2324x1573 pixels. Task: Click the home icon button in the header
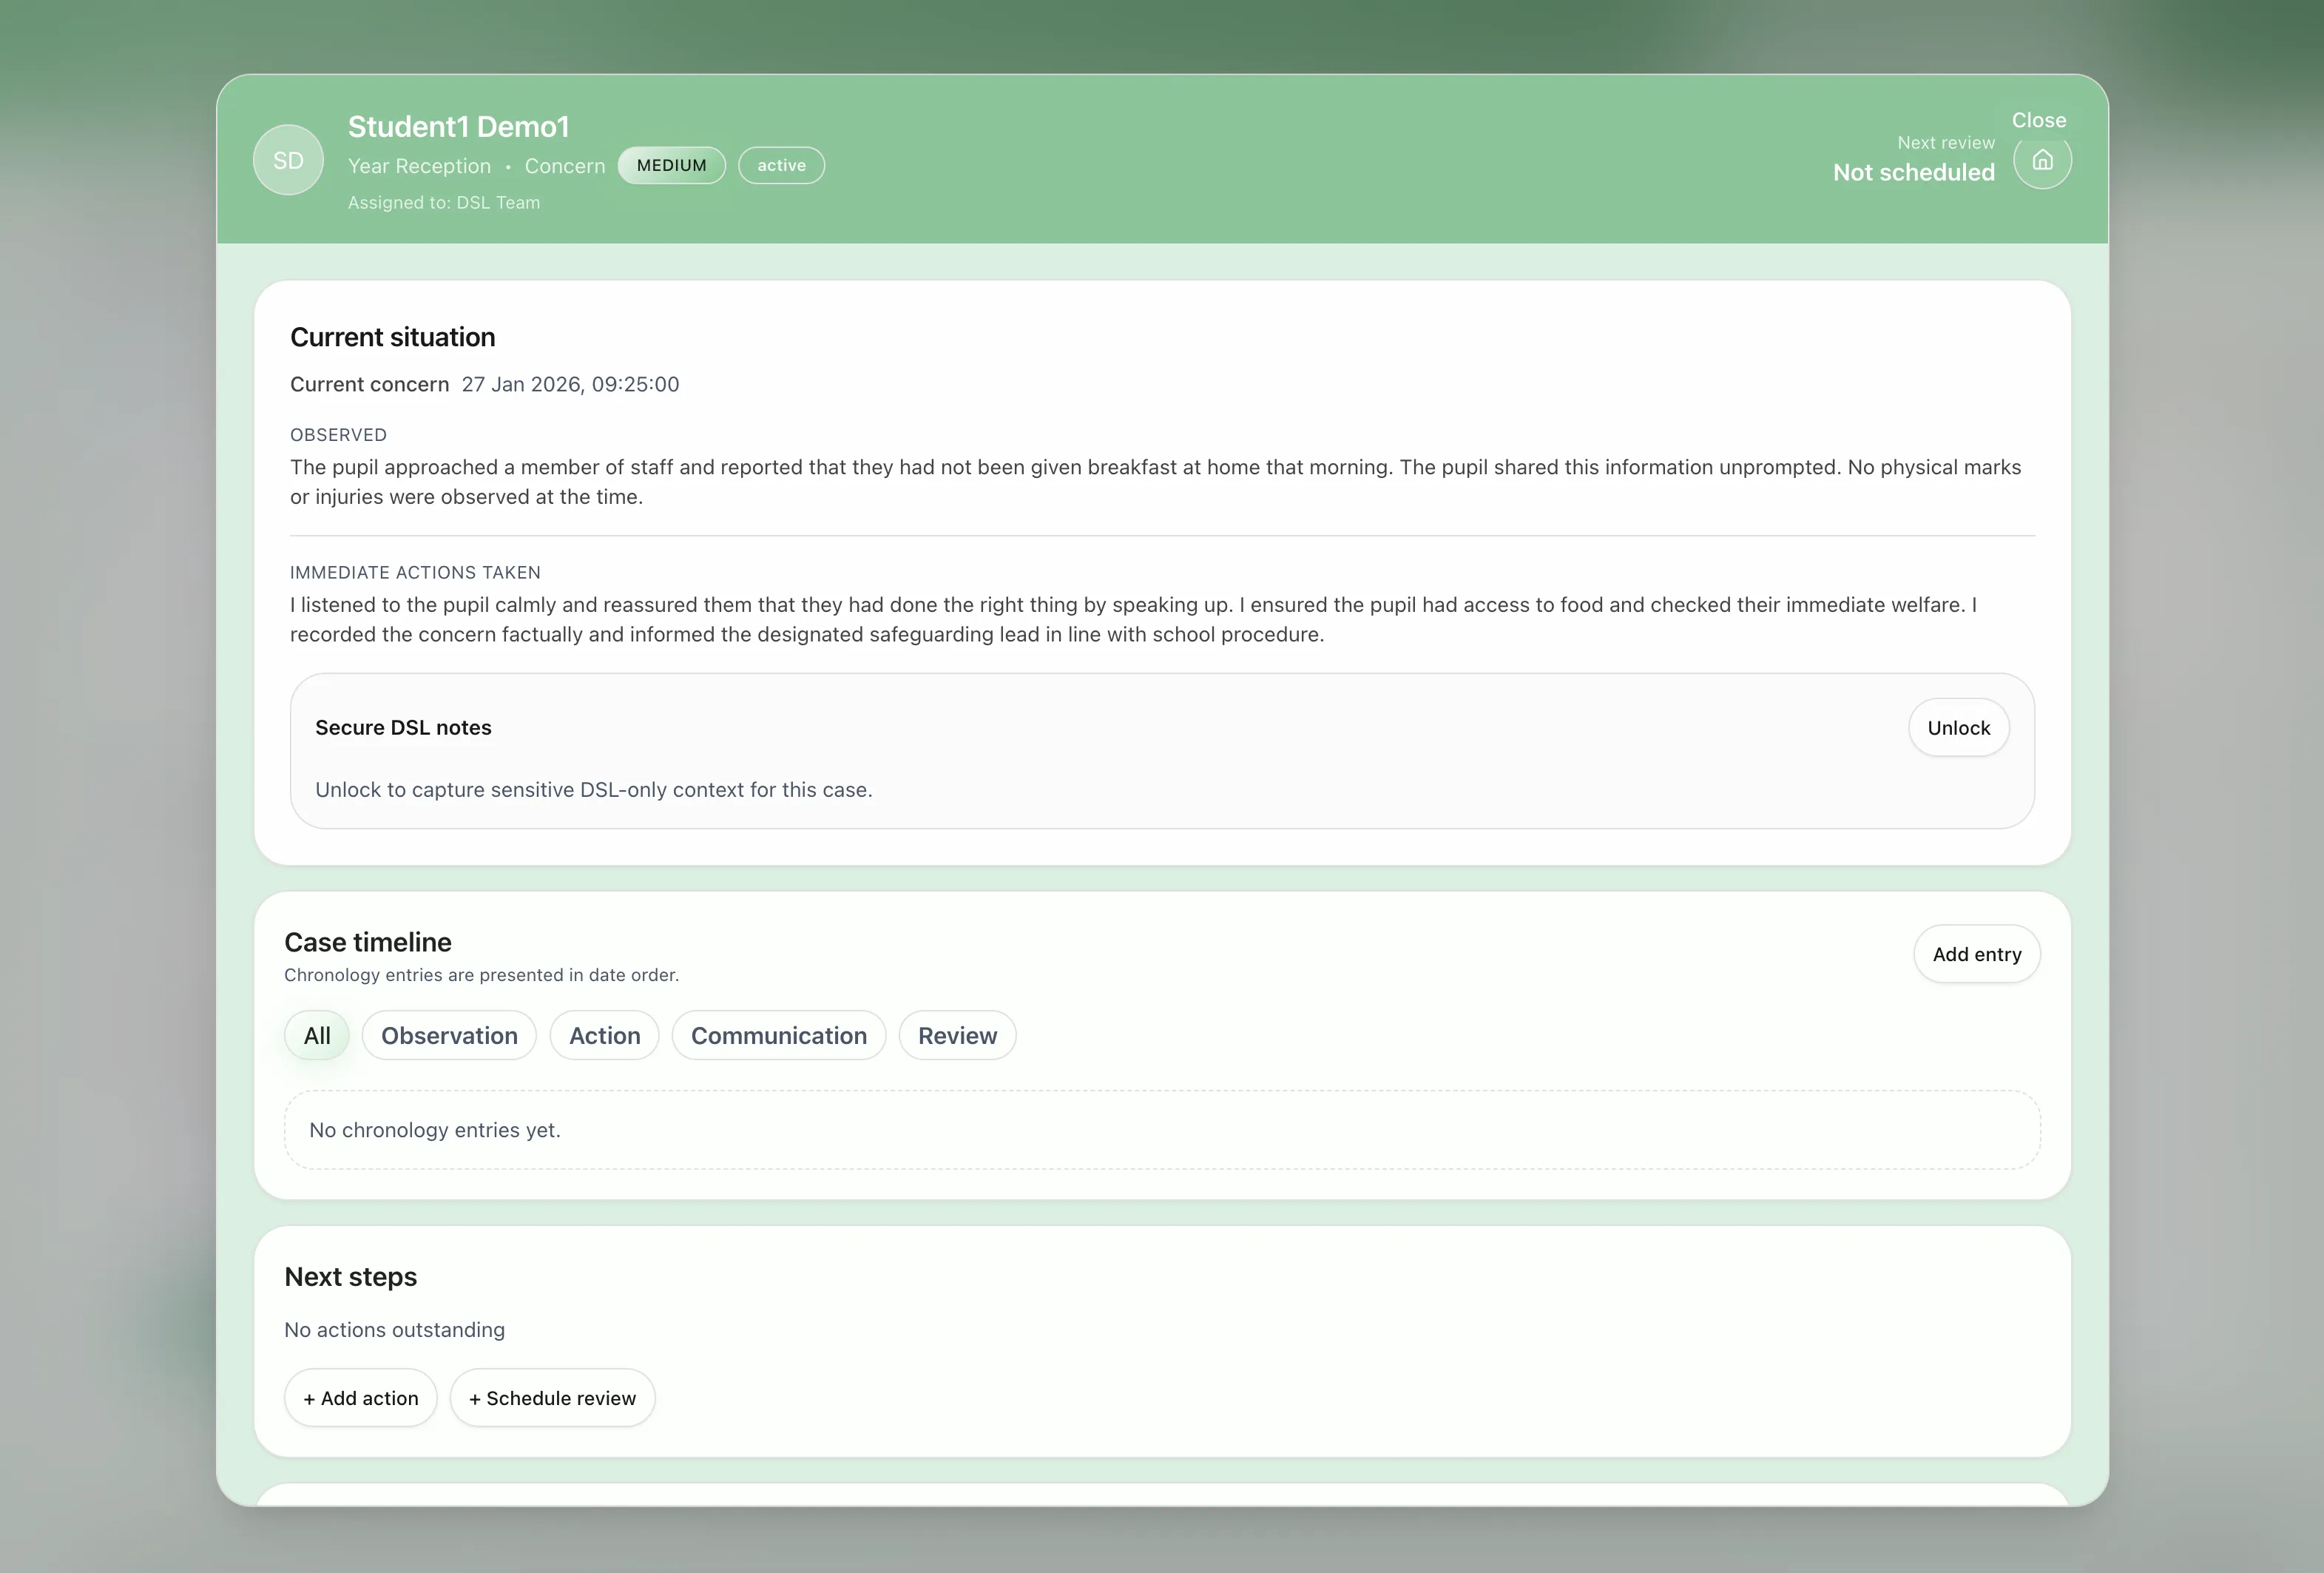2042,160
